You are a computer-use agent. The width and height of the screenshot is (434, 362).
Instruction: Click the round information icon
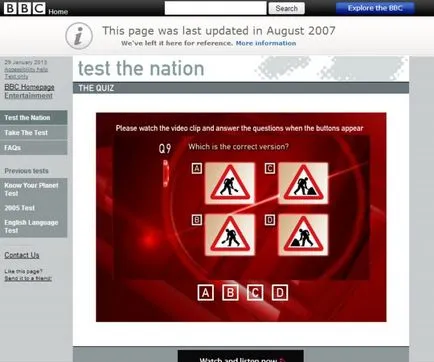pyautogui.click(x=79, y=36)
